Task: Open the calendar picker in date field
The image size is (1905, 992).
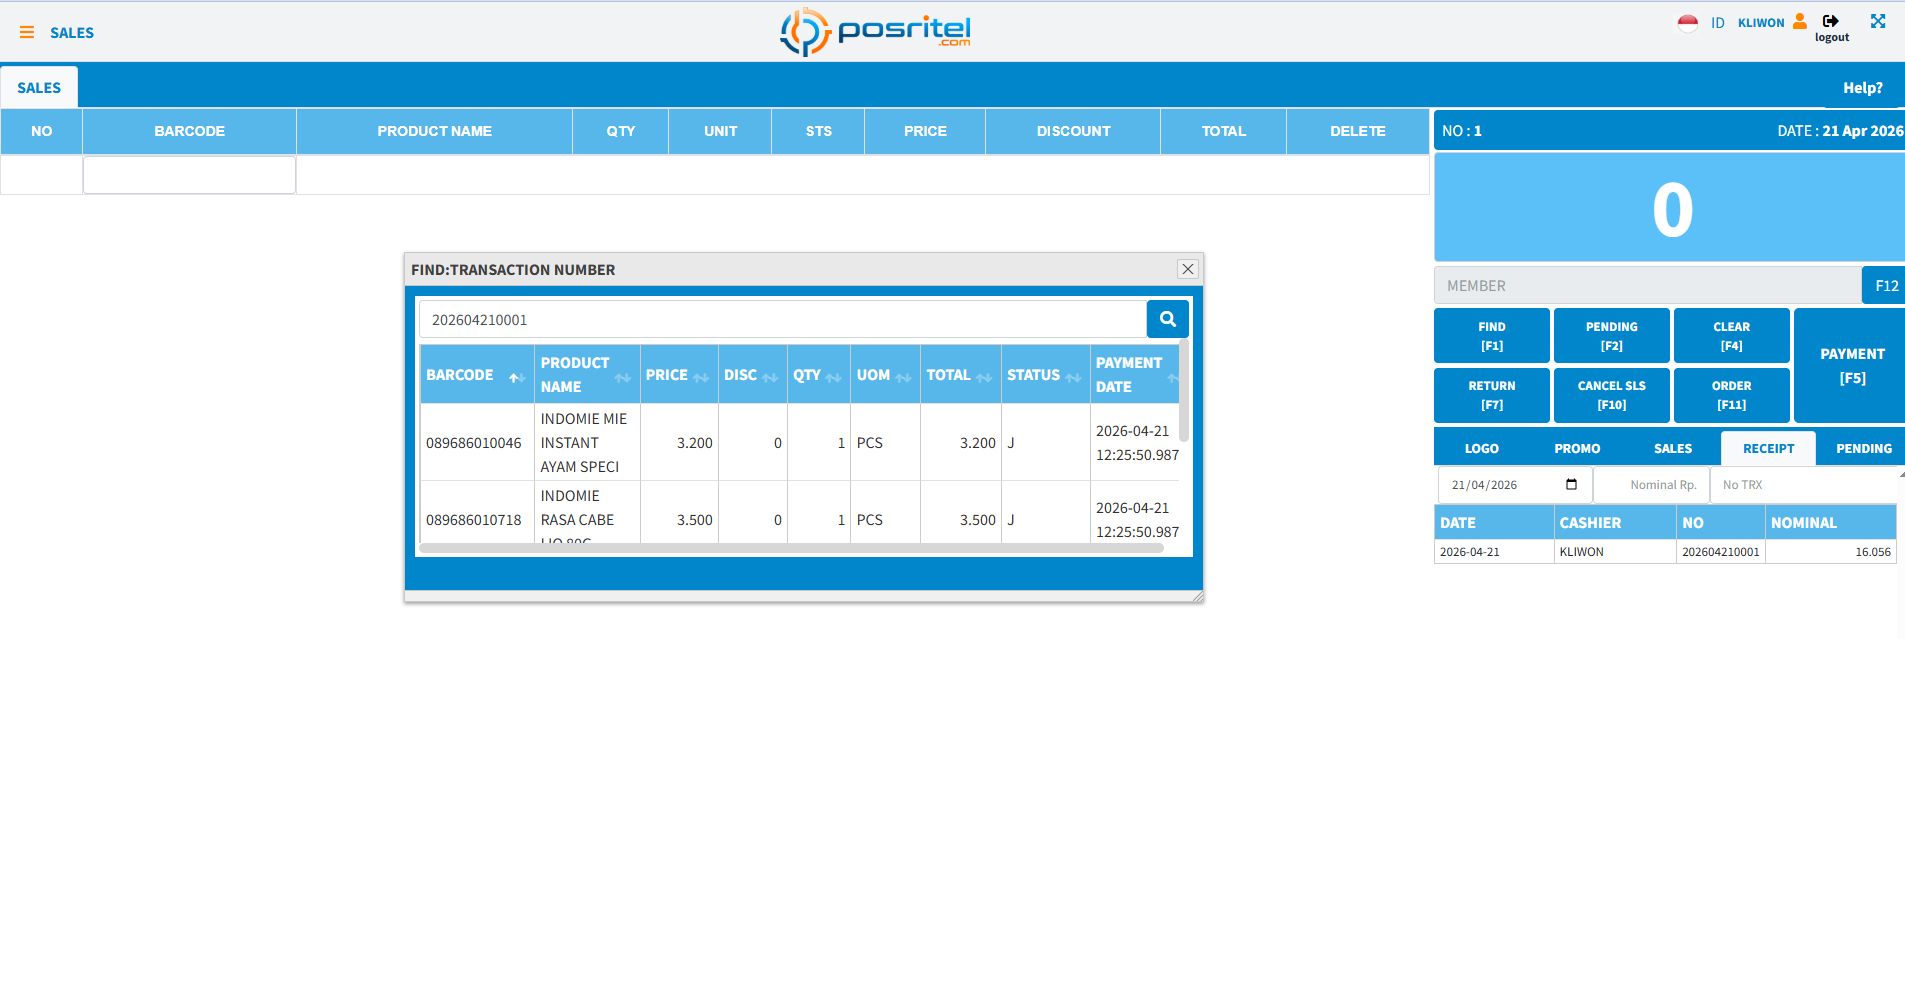Action: click(x=1571, y=485)
